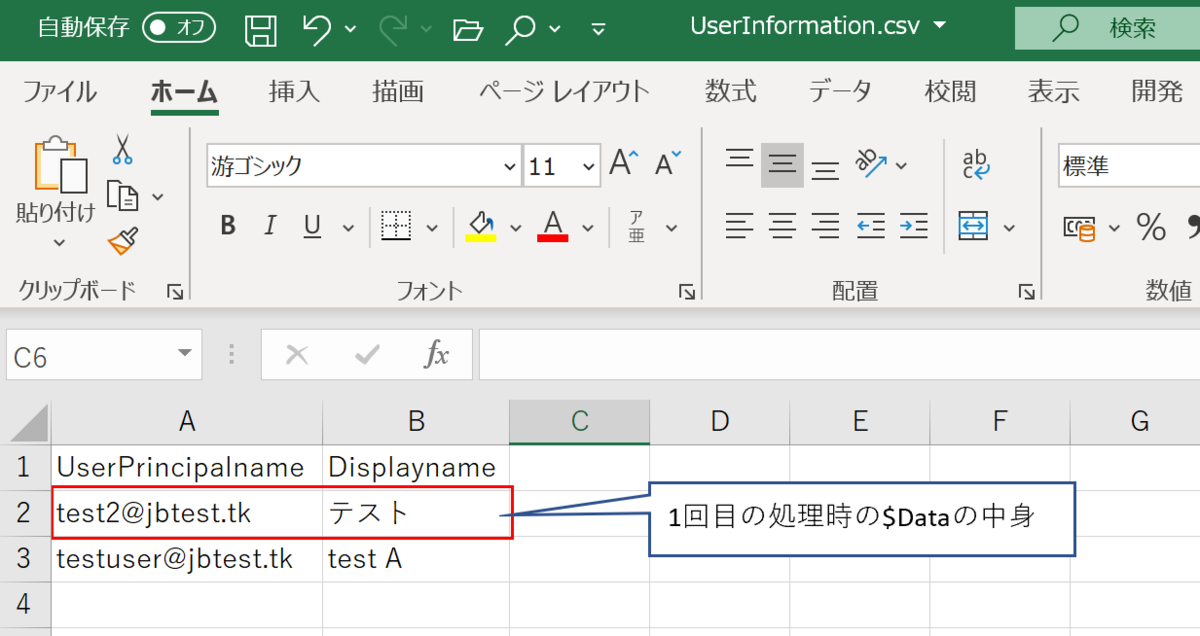Decrease font size with small A
Screen dimensions: 1200x636
pos(668,163)
